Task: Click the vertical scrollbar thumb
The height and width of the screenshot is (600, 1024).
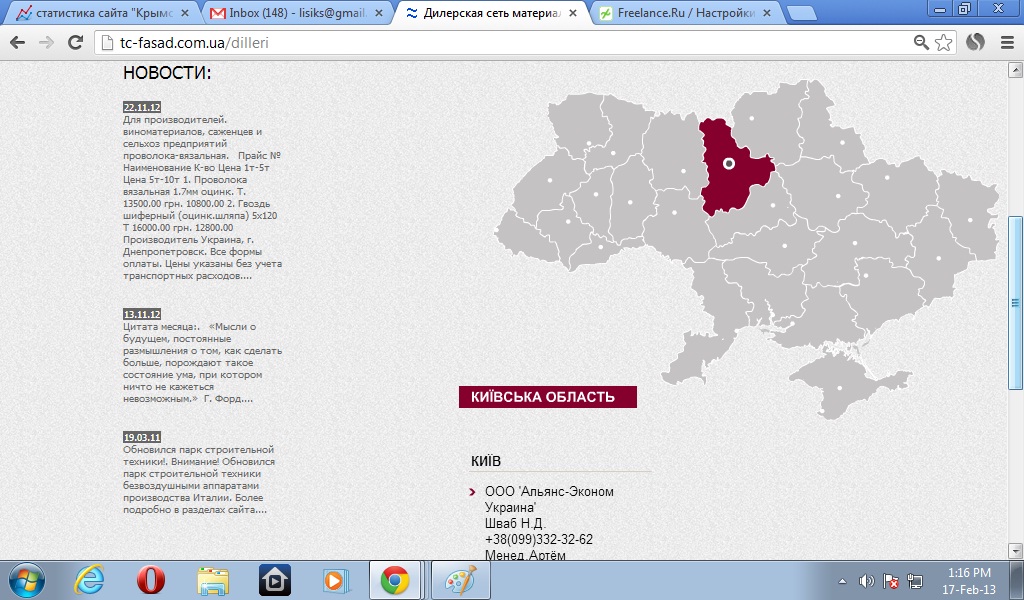Action: (1016, 303)
